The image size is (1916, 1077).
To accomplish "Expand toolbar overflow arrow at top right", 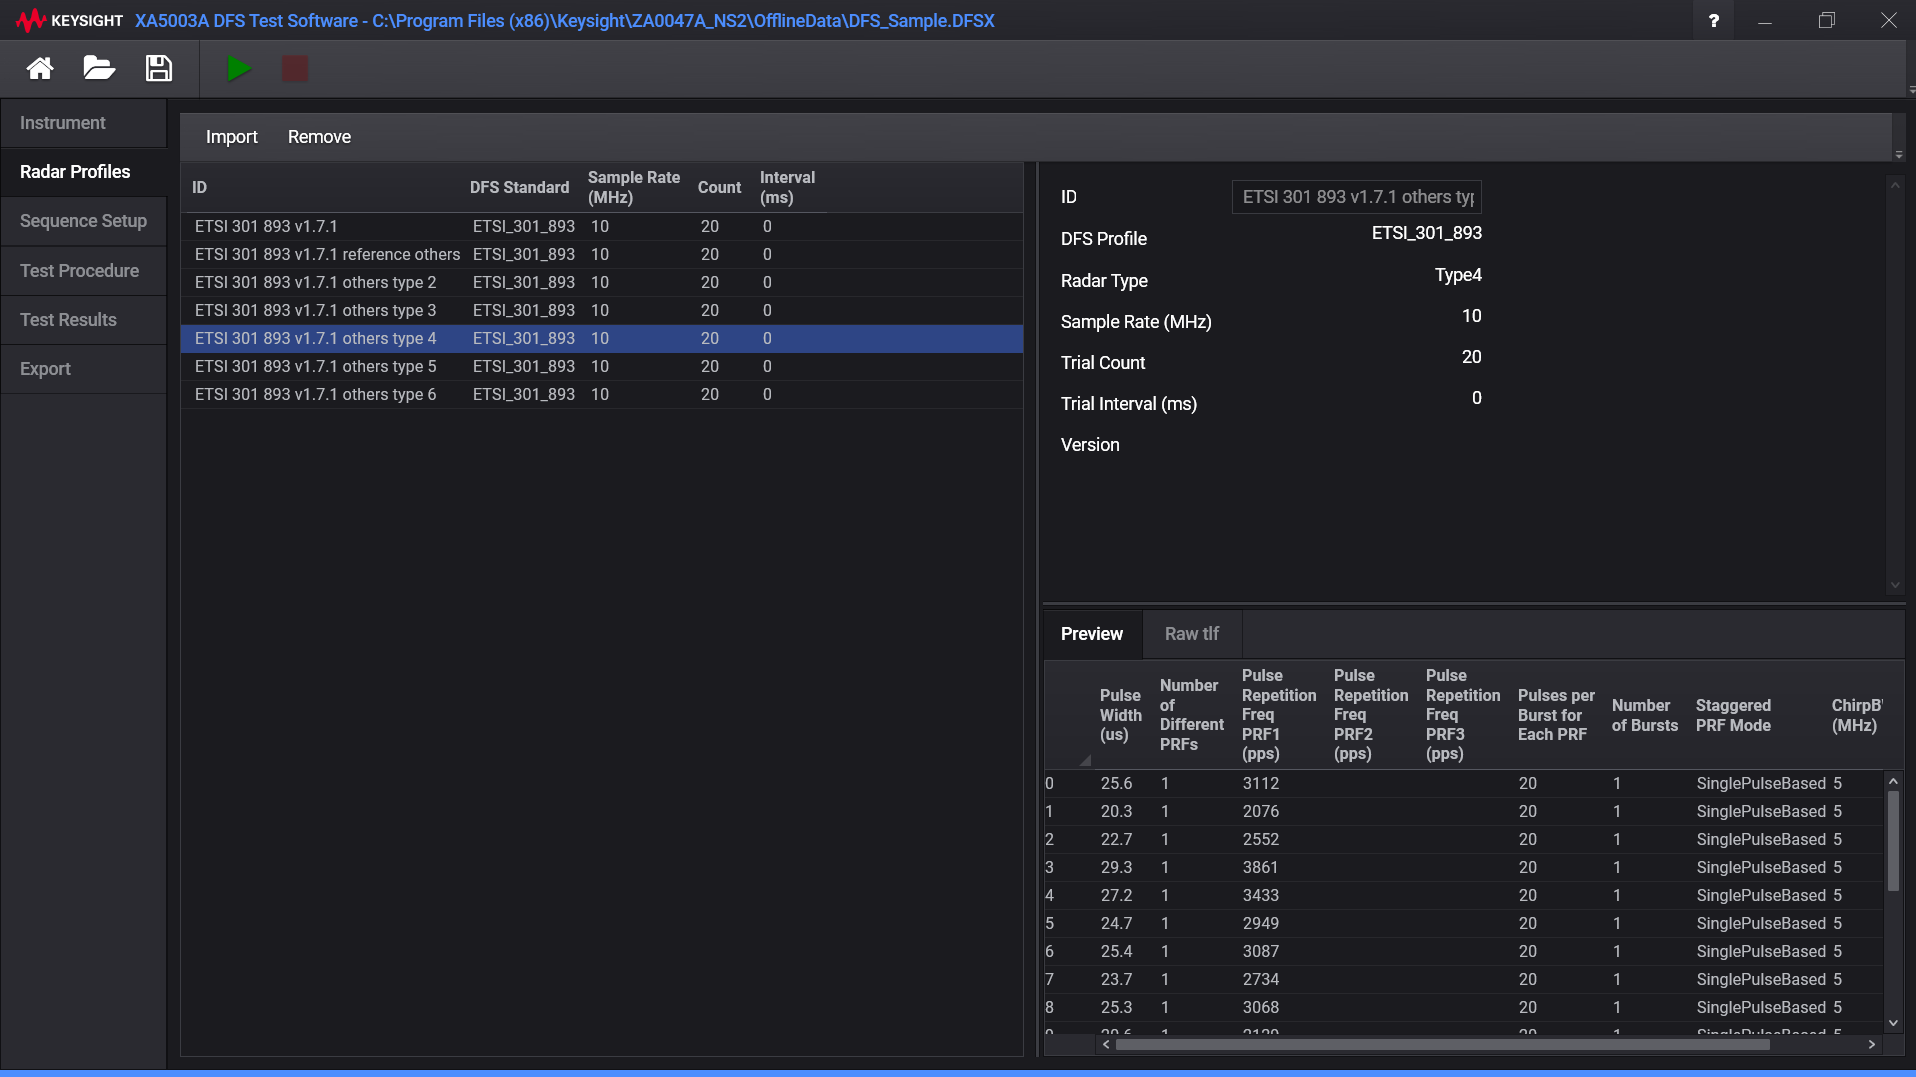I will (1911, 90).
